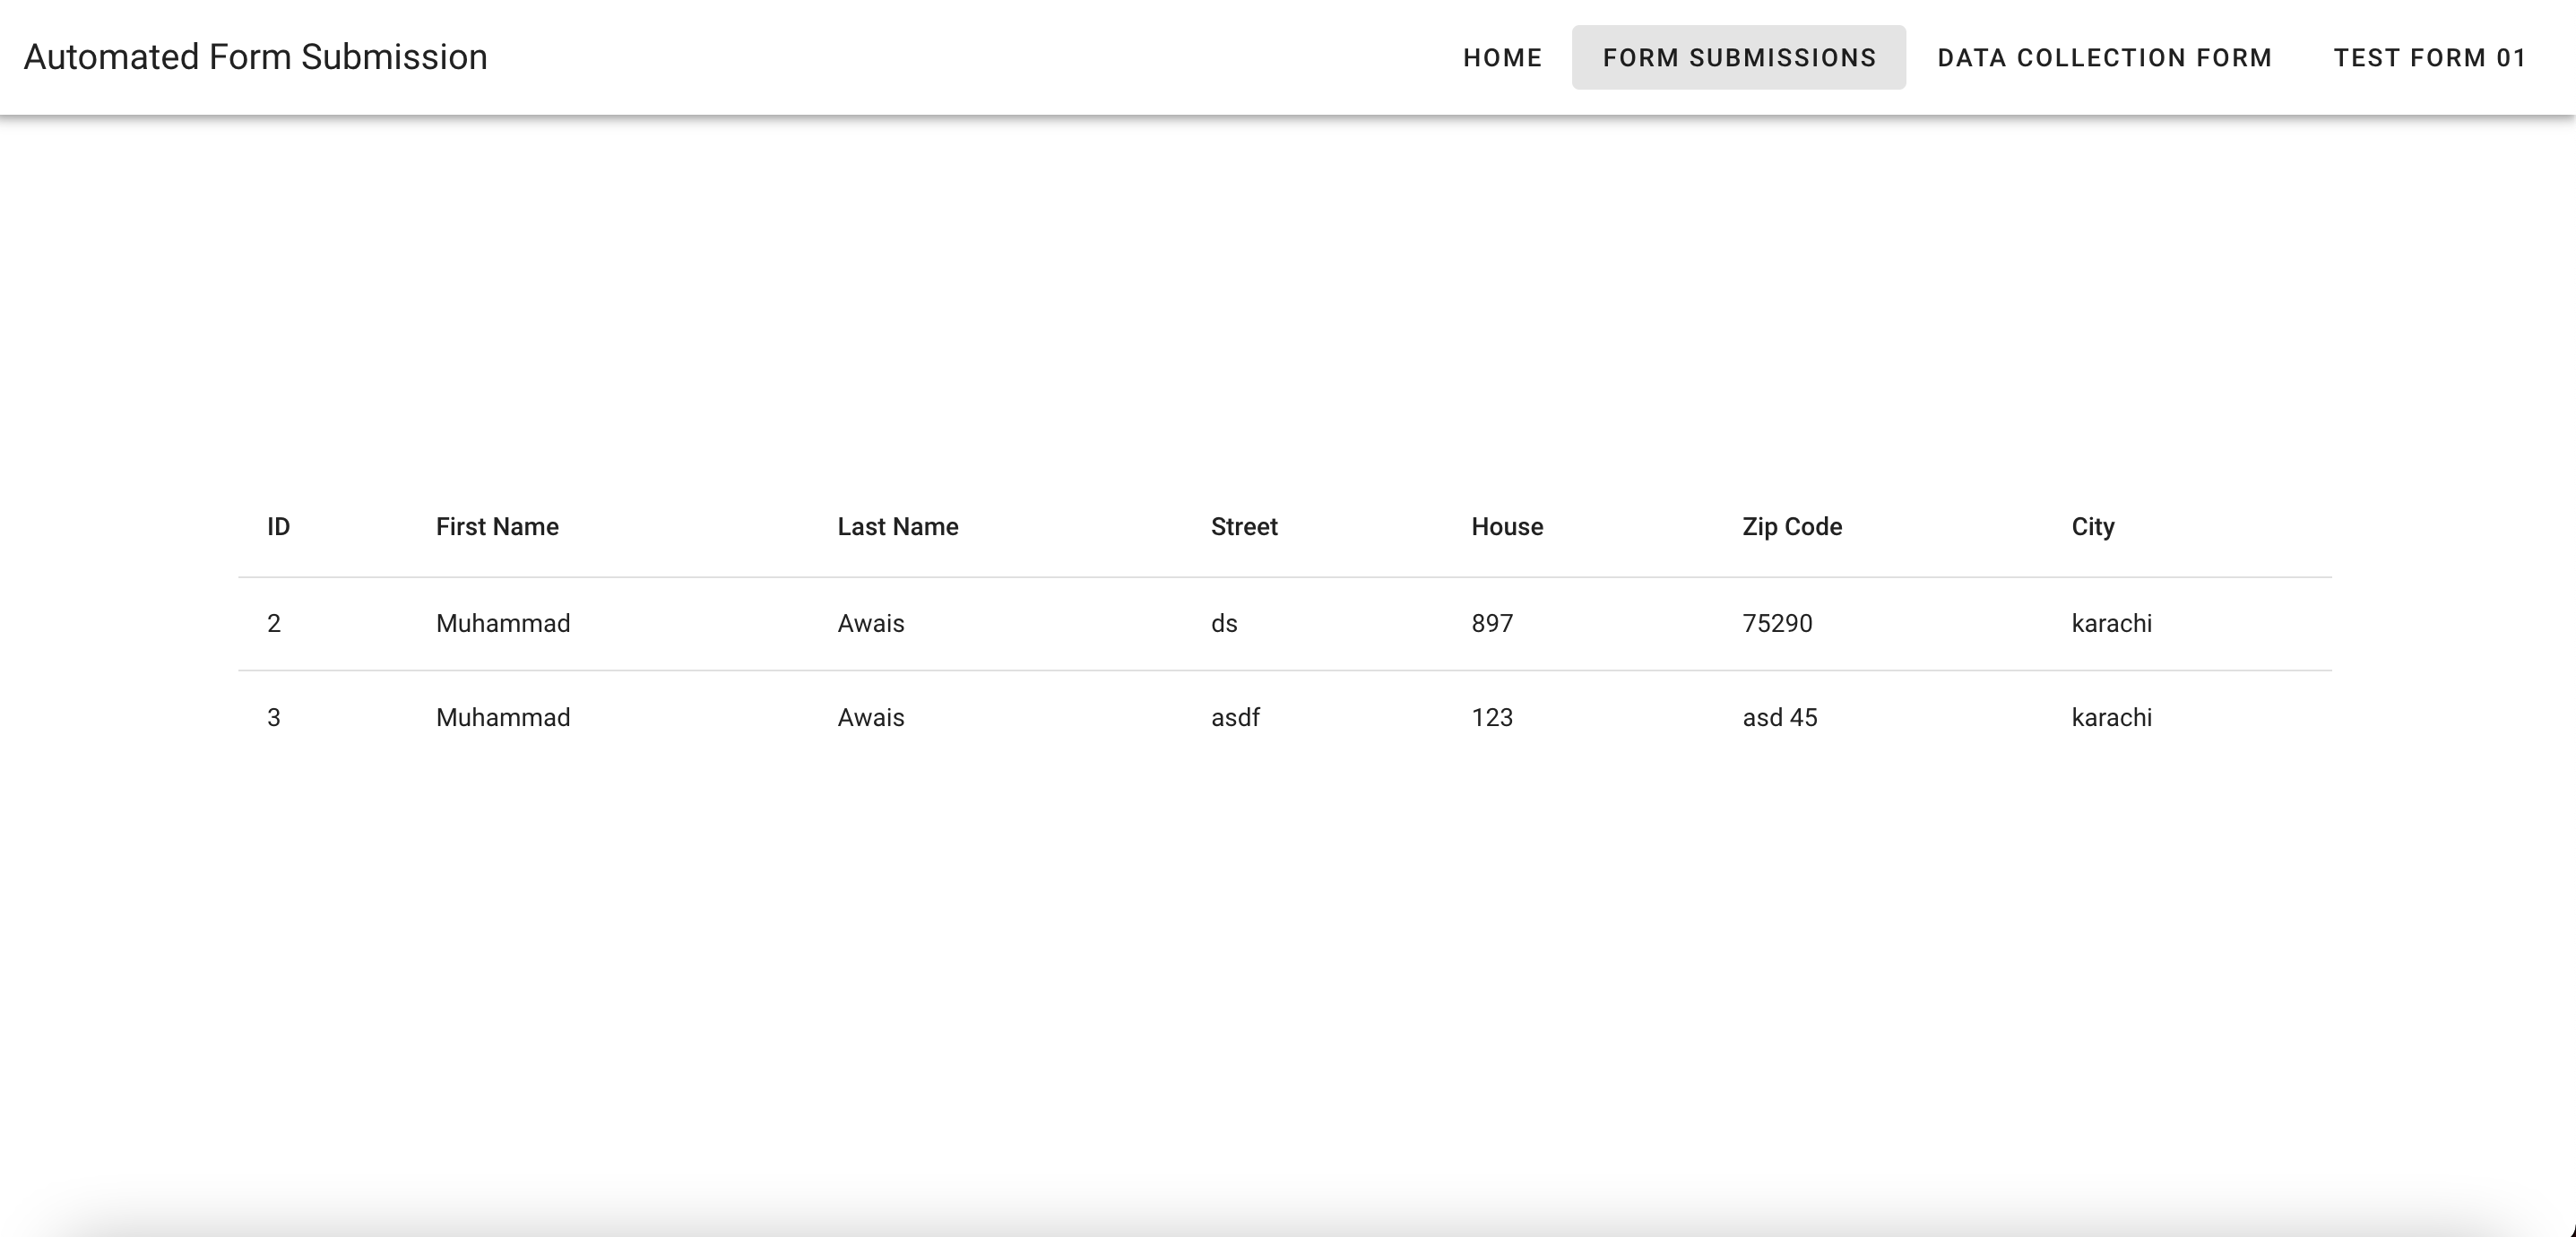
Task: Open the Home nav link
Action: pyautogui.click(x=1502, y=58)
